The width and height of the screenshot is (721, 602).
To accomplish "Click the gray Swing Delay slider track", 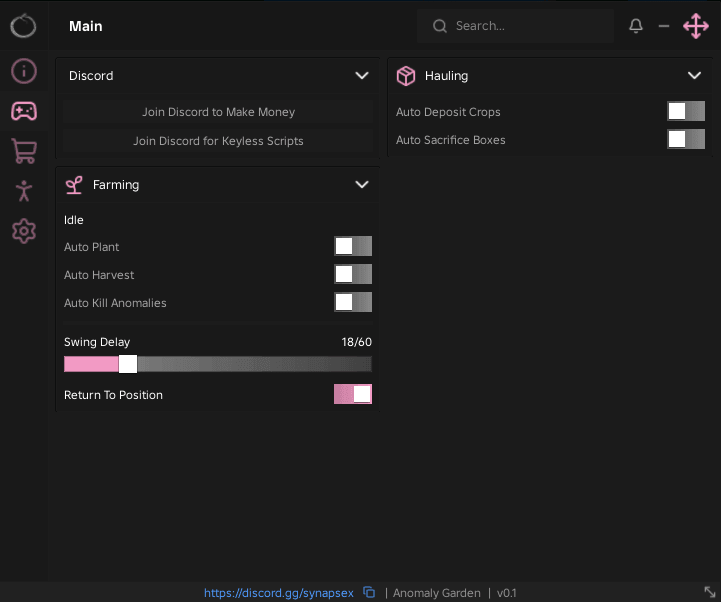I will 254,364.
